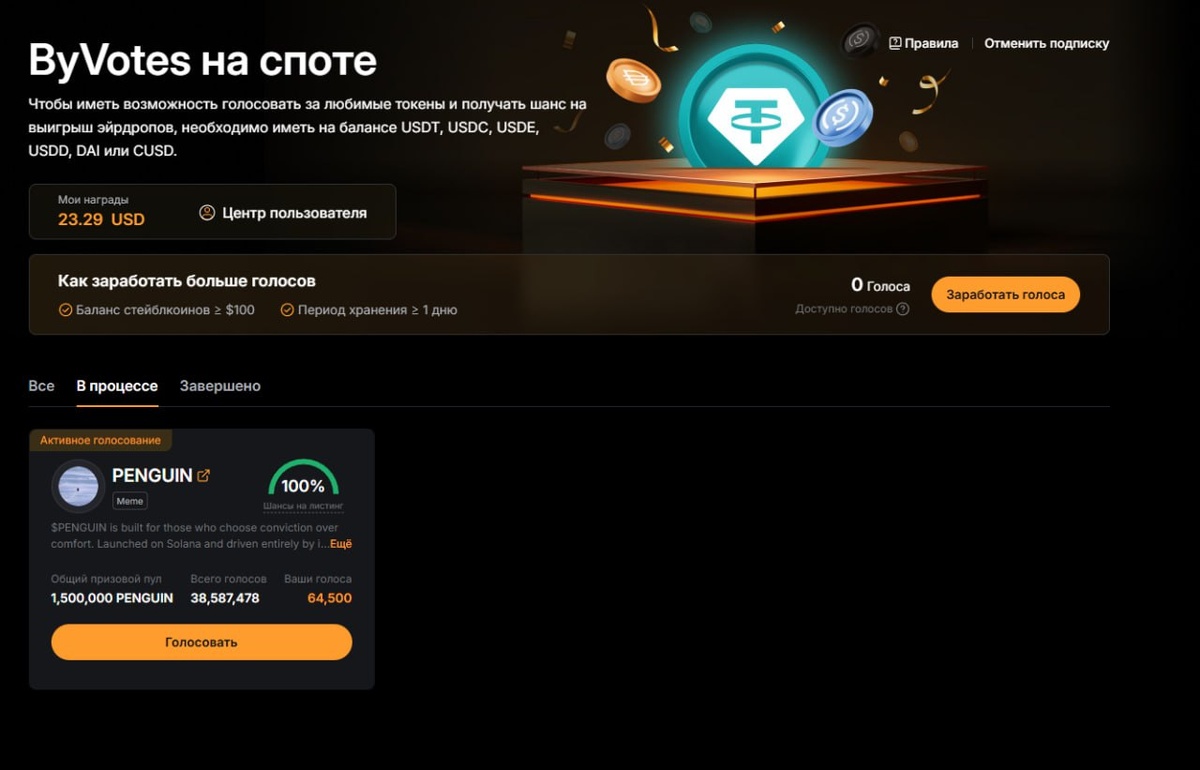This screenshot has height=770, width=1200.
Task: Click the Правила book icon
Action: pos(895,43)
